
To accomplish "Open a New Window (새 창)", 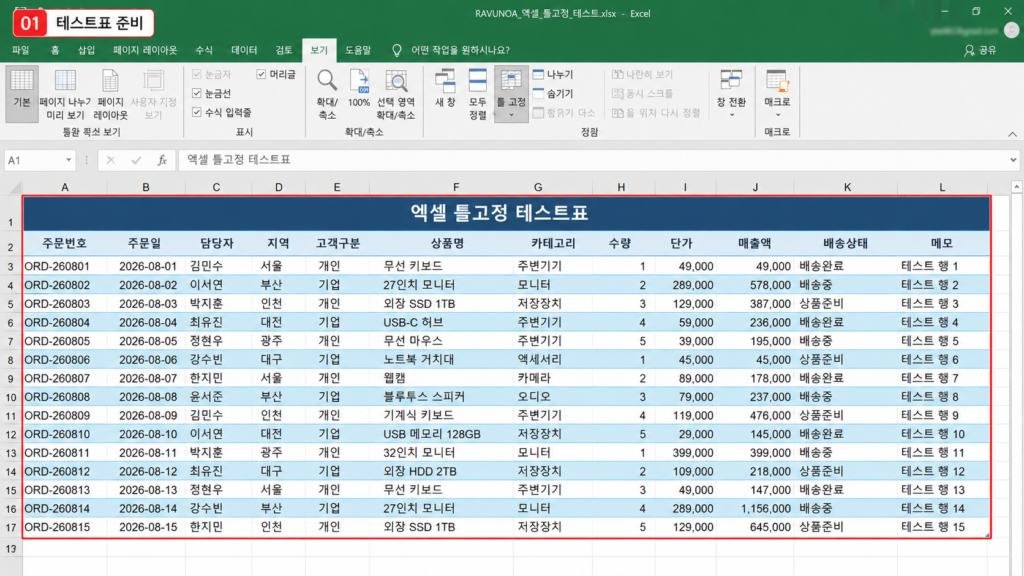I will (445, 88).
